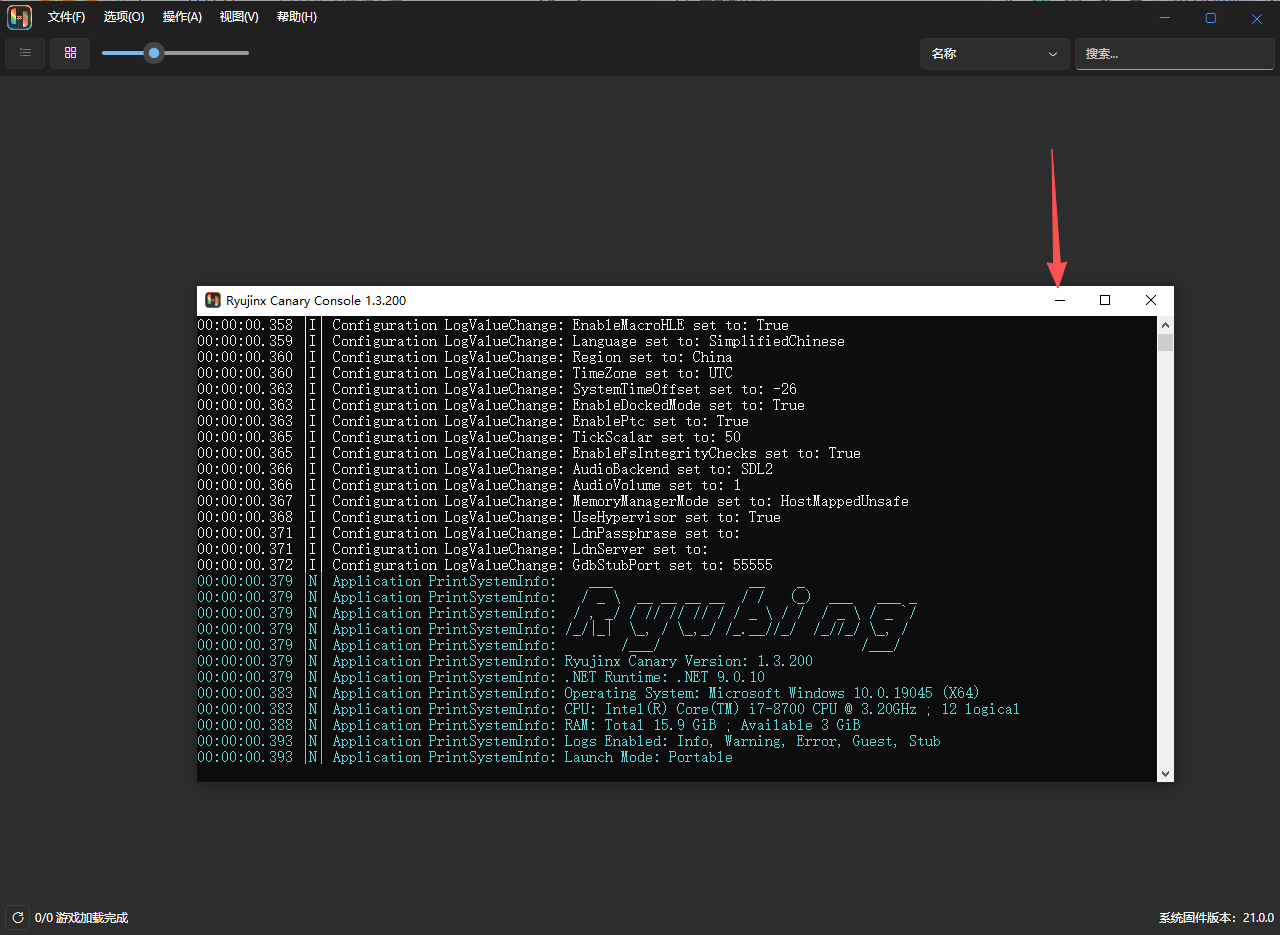This screenshot has width=1280, height=935.
Task: Click the icon size slider handle
Action: [153, 53]
